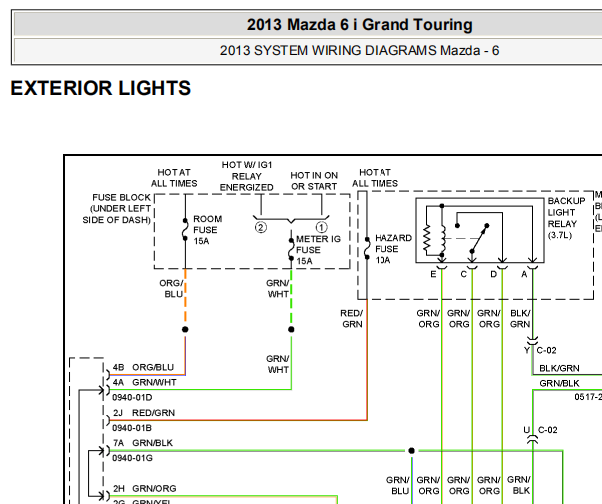Select 'BACKUP LIGHT RELAY (3.7L)' label

[x=566, y=218]
